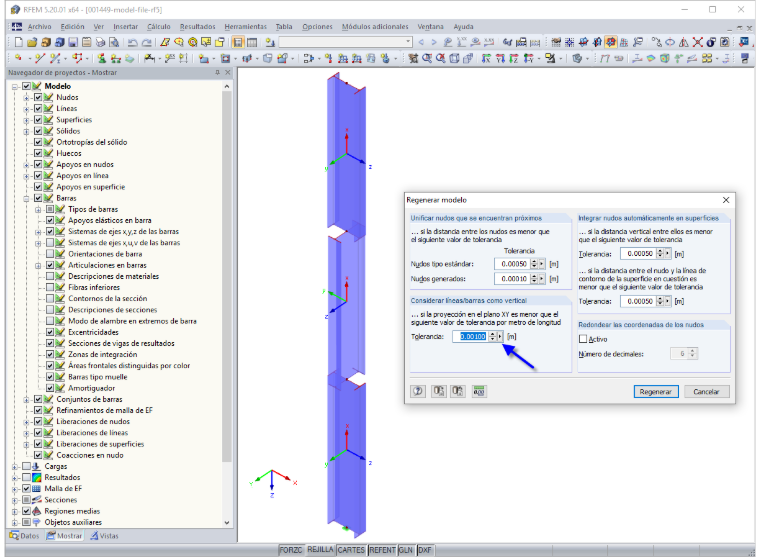Click the New model icon

(x=18, y=42)
